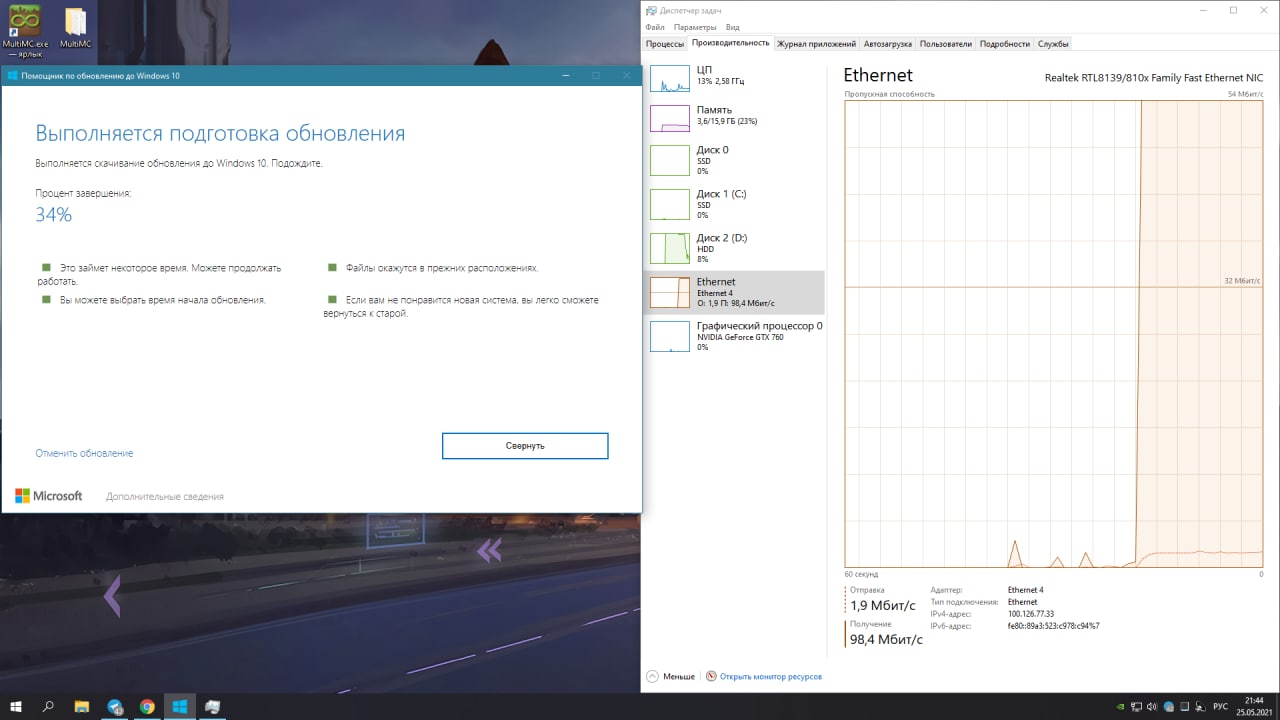Open Параметры menu in Task Manager
The height and width of the screenshot is (720, 1280).
(695, 27)
